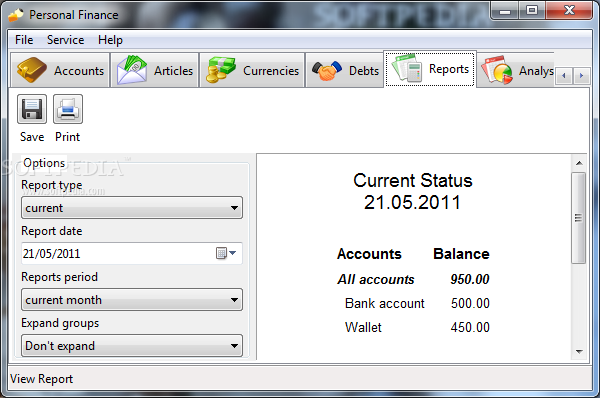This screenshot has height=398, width=600.
Task: Click the Reports period label
Action: pyautogui.click(x=59, y=277)
